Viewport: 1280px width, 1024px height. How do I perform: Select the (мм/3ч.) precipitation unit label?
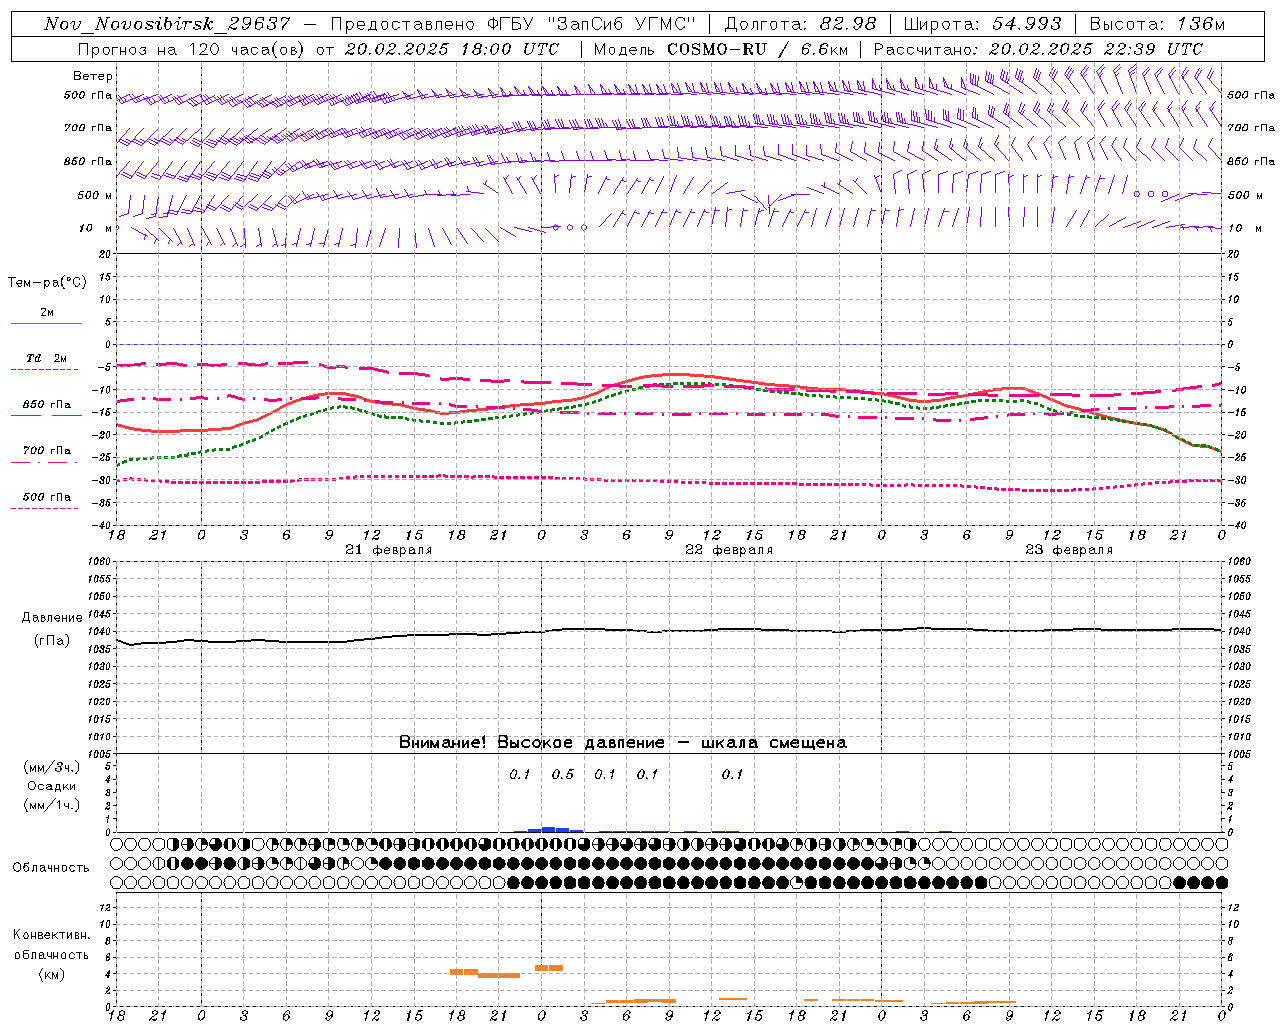52,767
